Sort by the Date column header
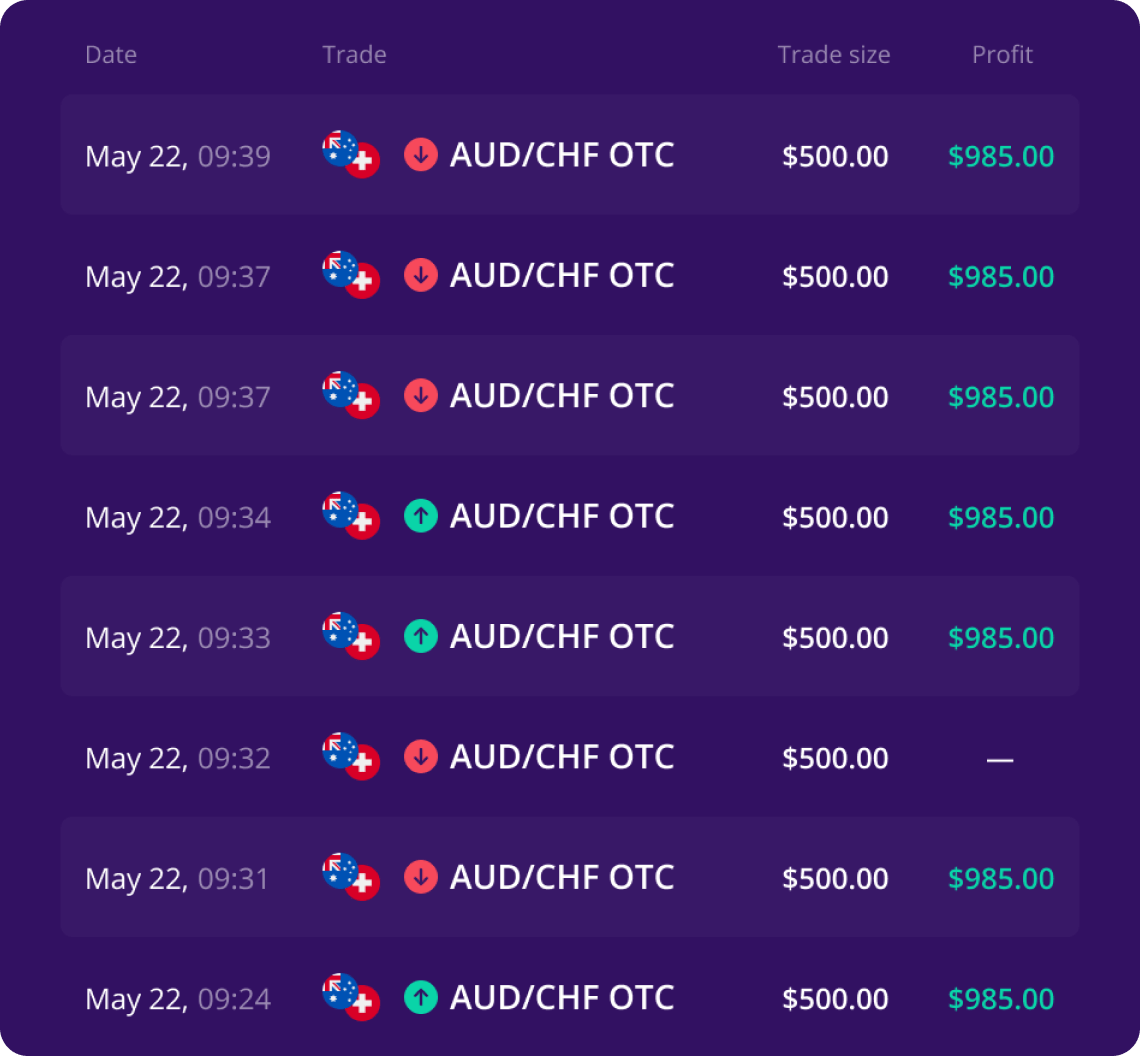 point(111,55)
